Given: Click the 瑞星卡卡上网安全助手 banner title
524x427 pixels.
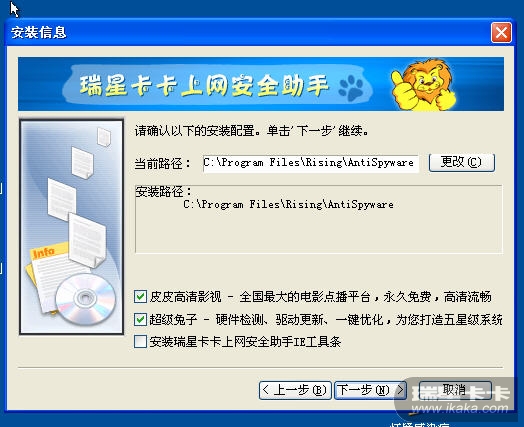Looking at the screenshot, I should (204, 85).
